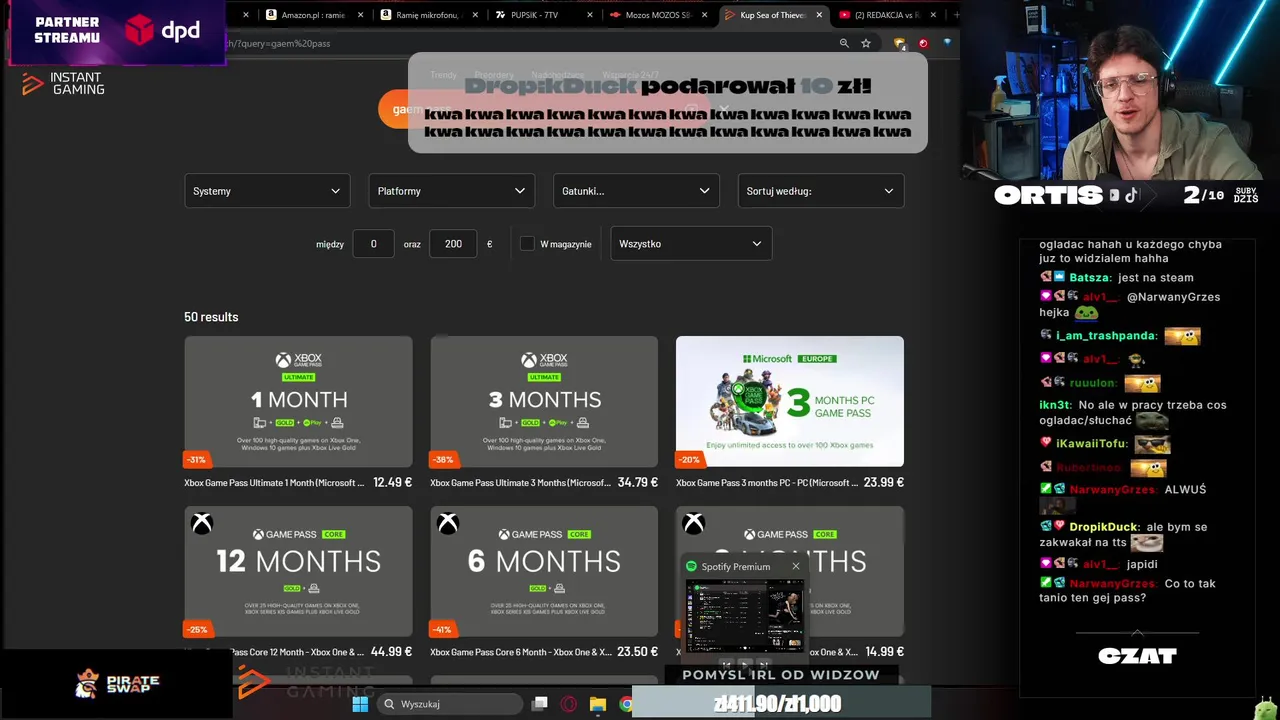
Task: Open Xbox Game Pass Ultimate 3 Months card
Action: point(544,401)
